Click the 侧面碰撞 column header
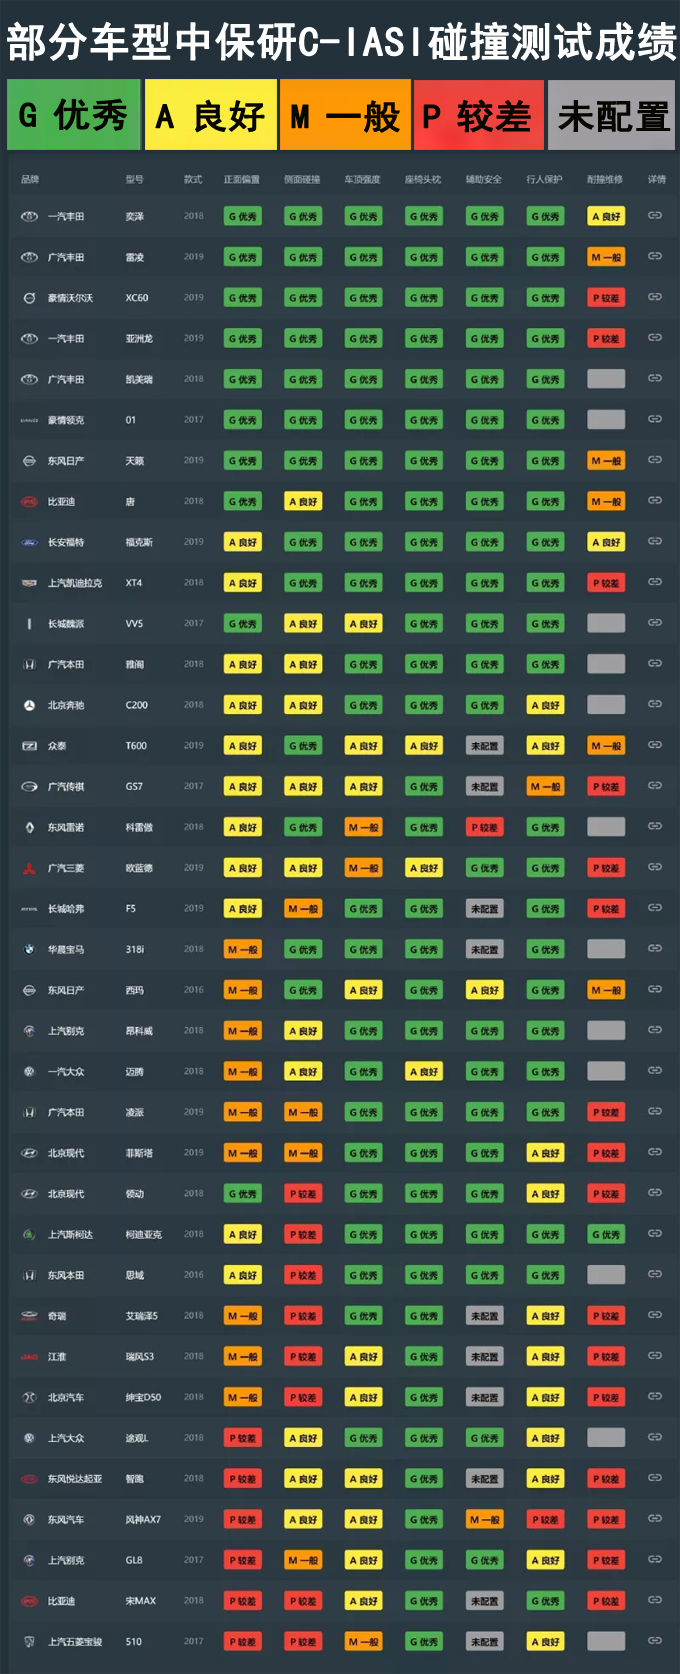Screen dimensions: 680x1674 coord(302,180)
